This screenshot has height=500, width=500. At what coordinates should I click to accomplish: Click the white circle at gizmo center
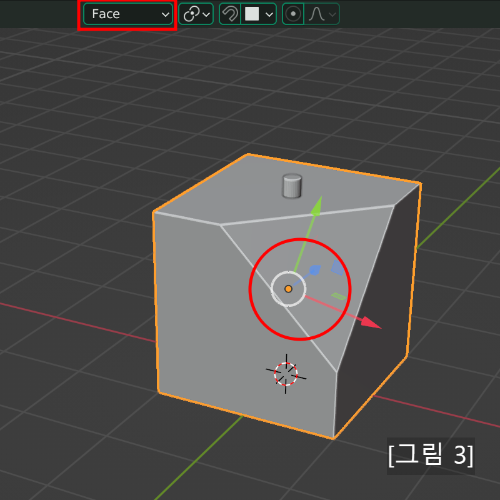pos(288,289)
